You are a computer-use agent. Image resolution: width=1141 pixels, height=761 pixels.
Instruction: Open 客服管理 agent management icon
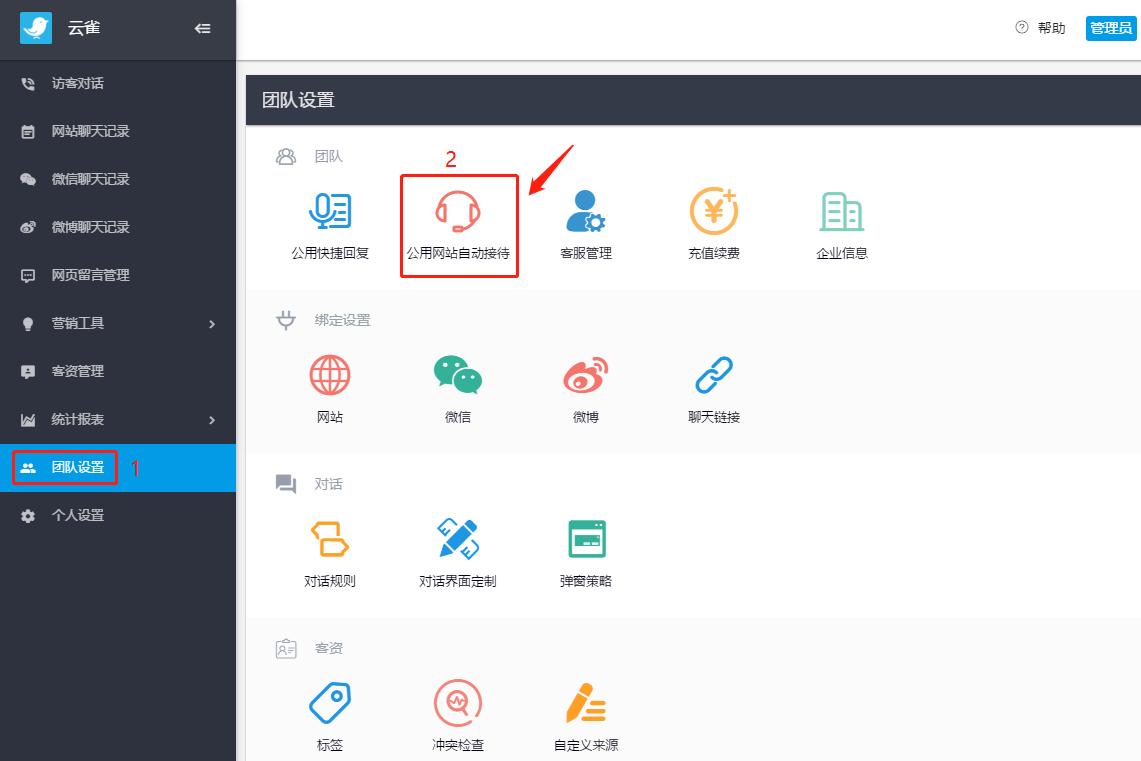586,211
